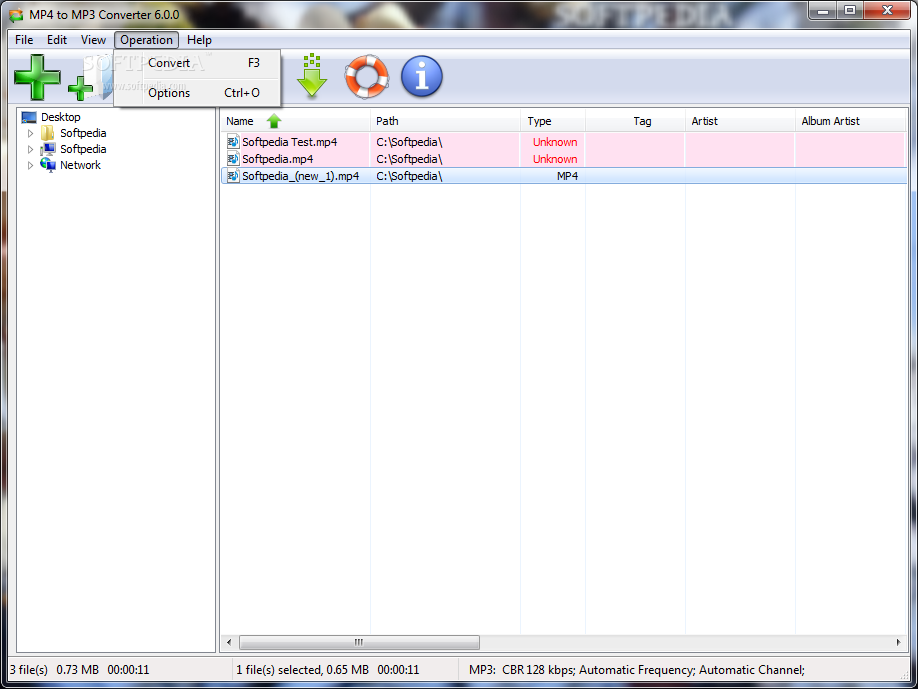The width and height of the screenshot is (918, 689).
Task: Expand the Softpedia folder tree node
Action: [x=30, y=133]
